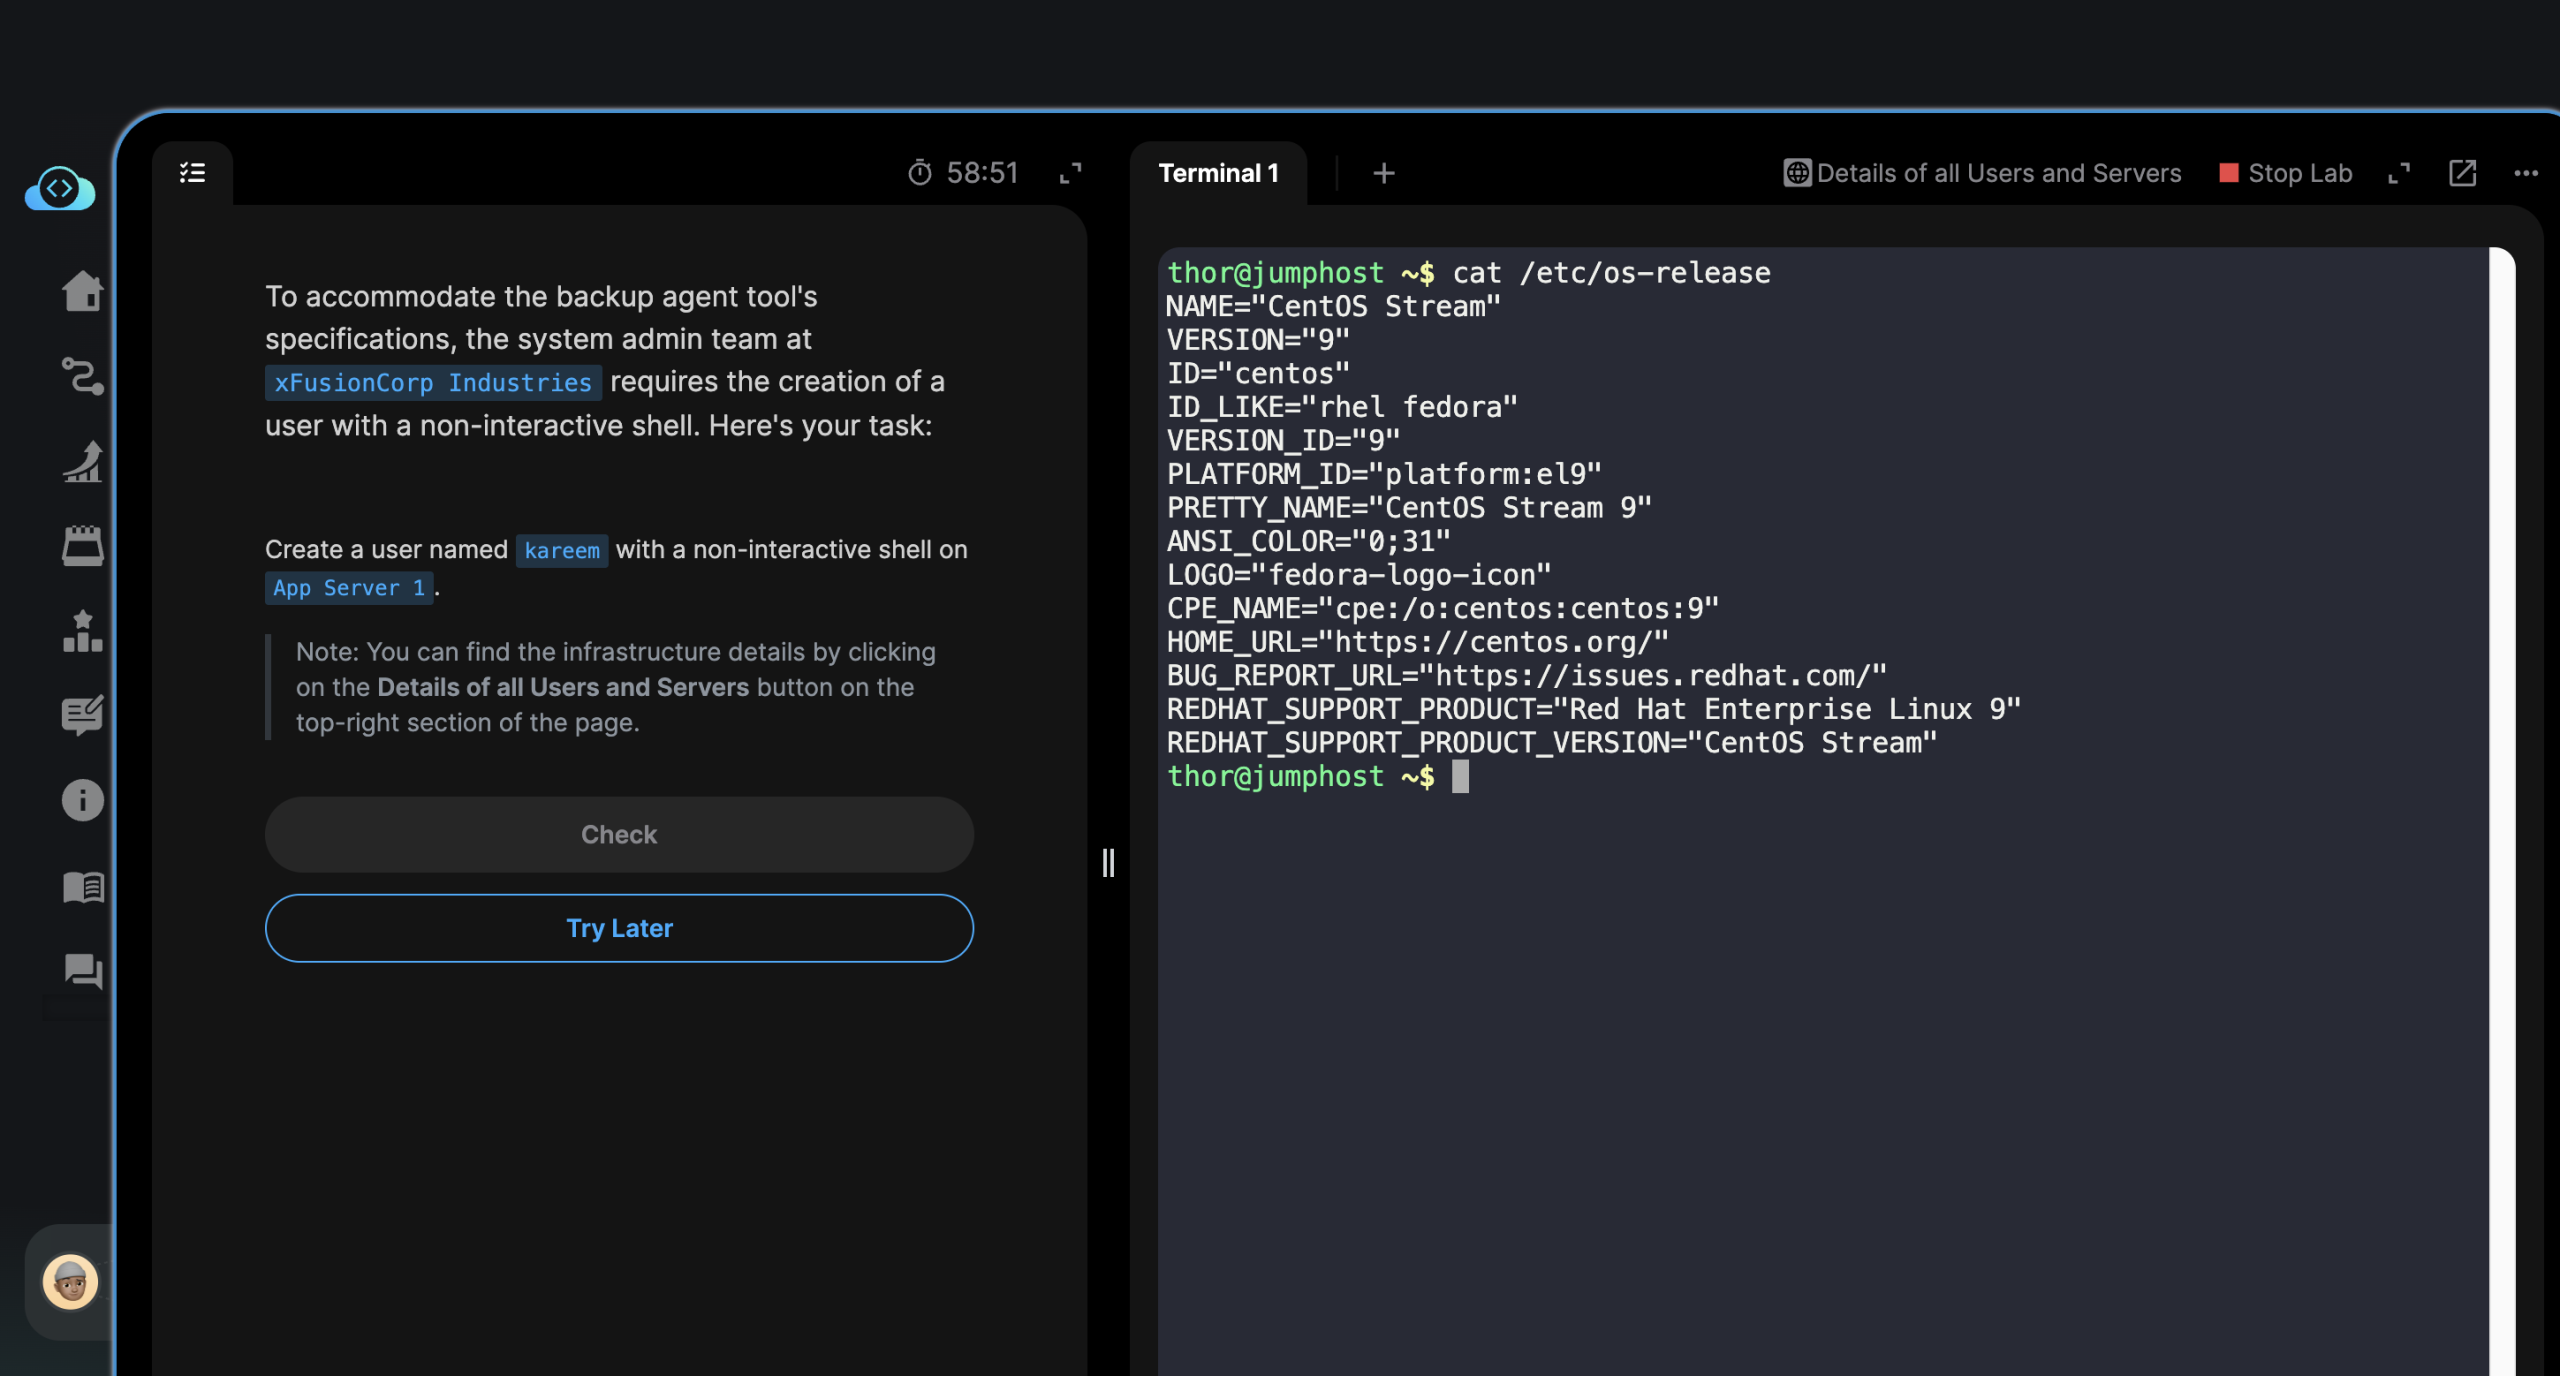Open the user avatar profile
Screen dimensions: 2560x1376
70,1281
